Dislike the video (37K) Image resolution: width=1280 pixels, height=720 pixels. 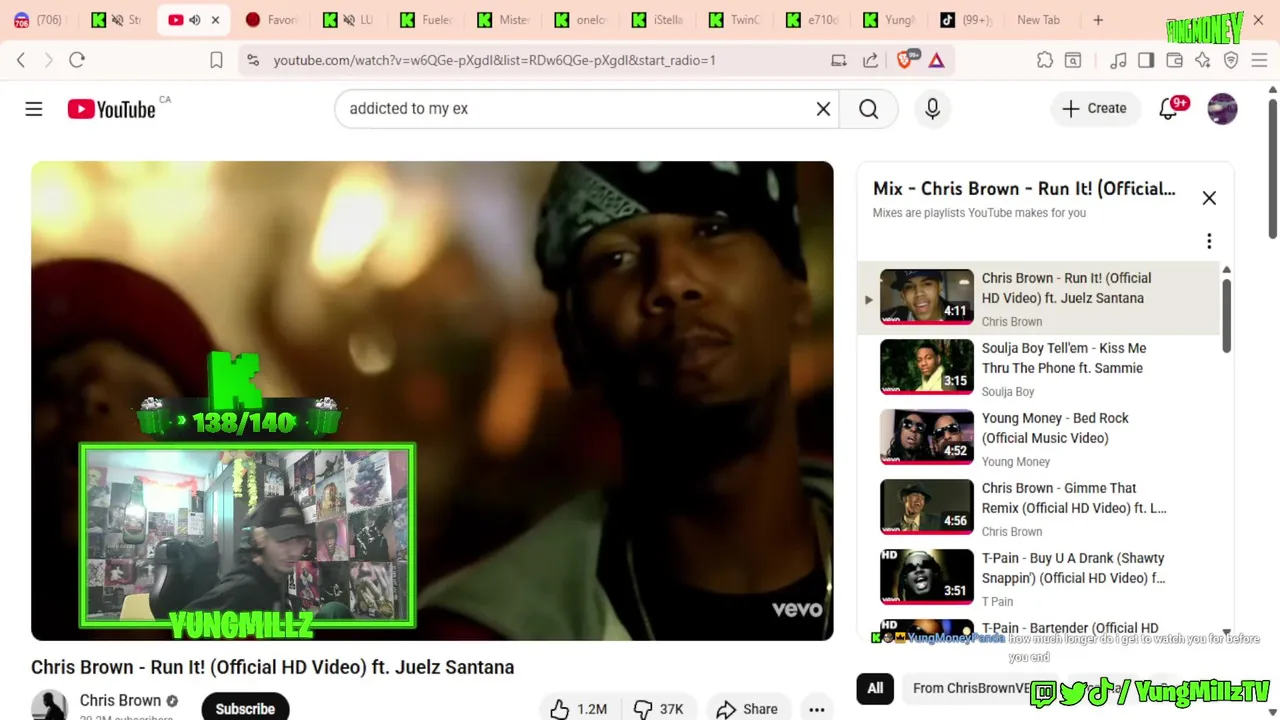pyautogui.click(x=658, y=709)
